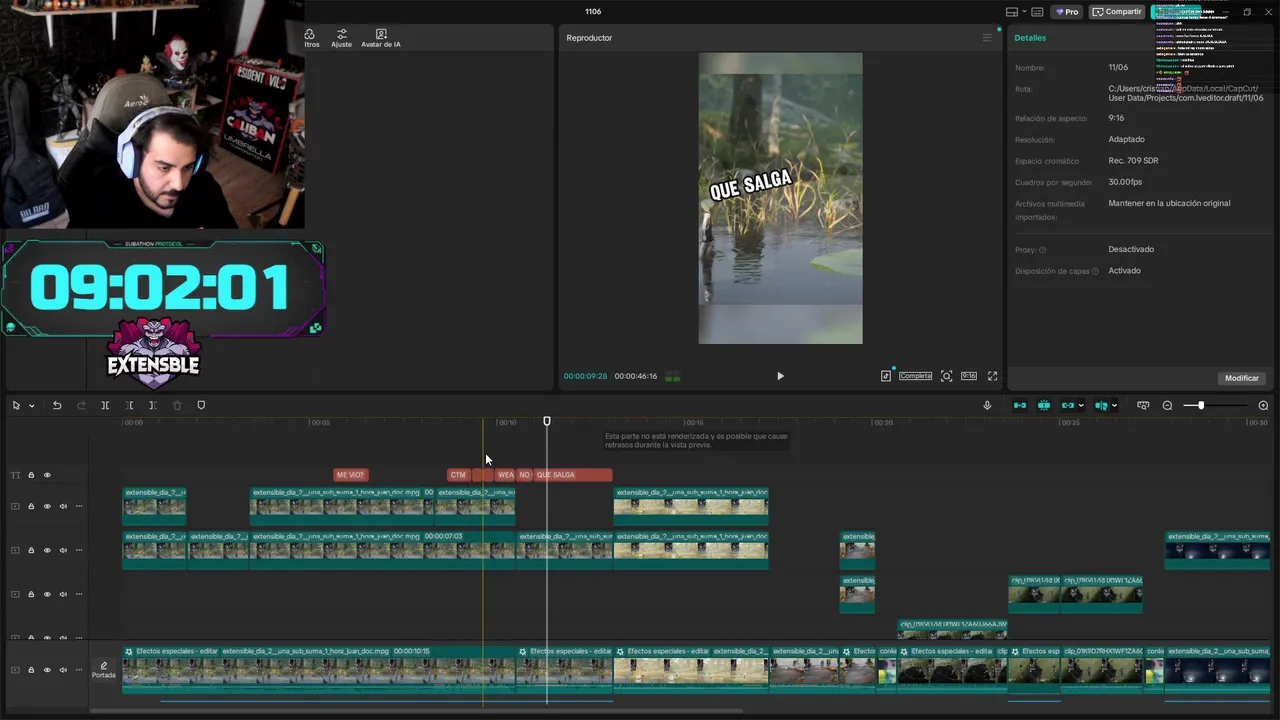Image resolution: width=1280 pixels, height=720 pixels.
Task: Open the selection tool dropdown arrow
Action: click(31, 405)
